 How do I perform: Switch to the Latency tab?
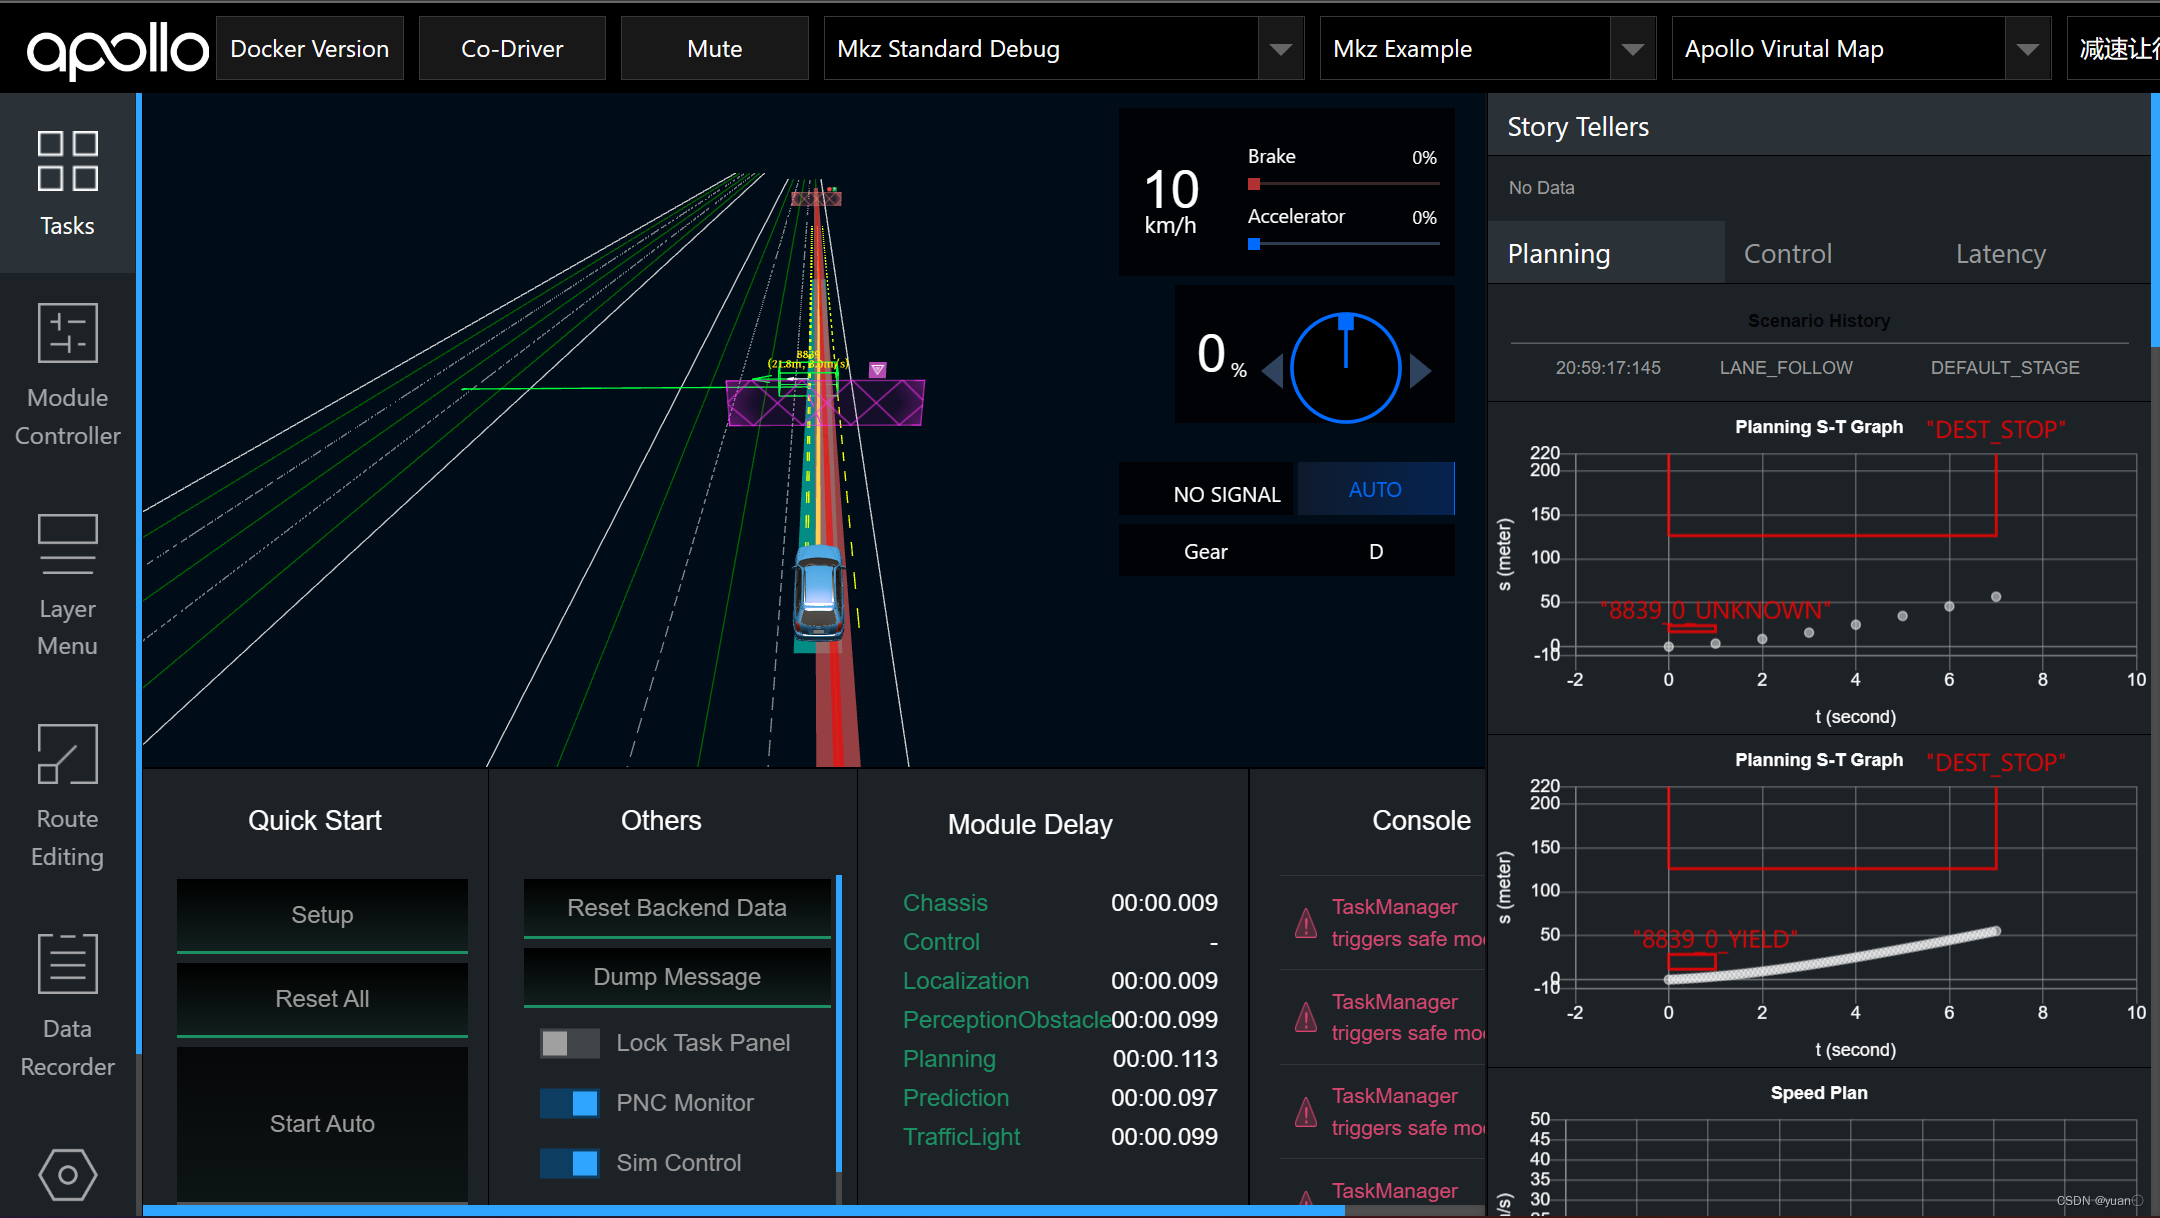click(2000, 254)
